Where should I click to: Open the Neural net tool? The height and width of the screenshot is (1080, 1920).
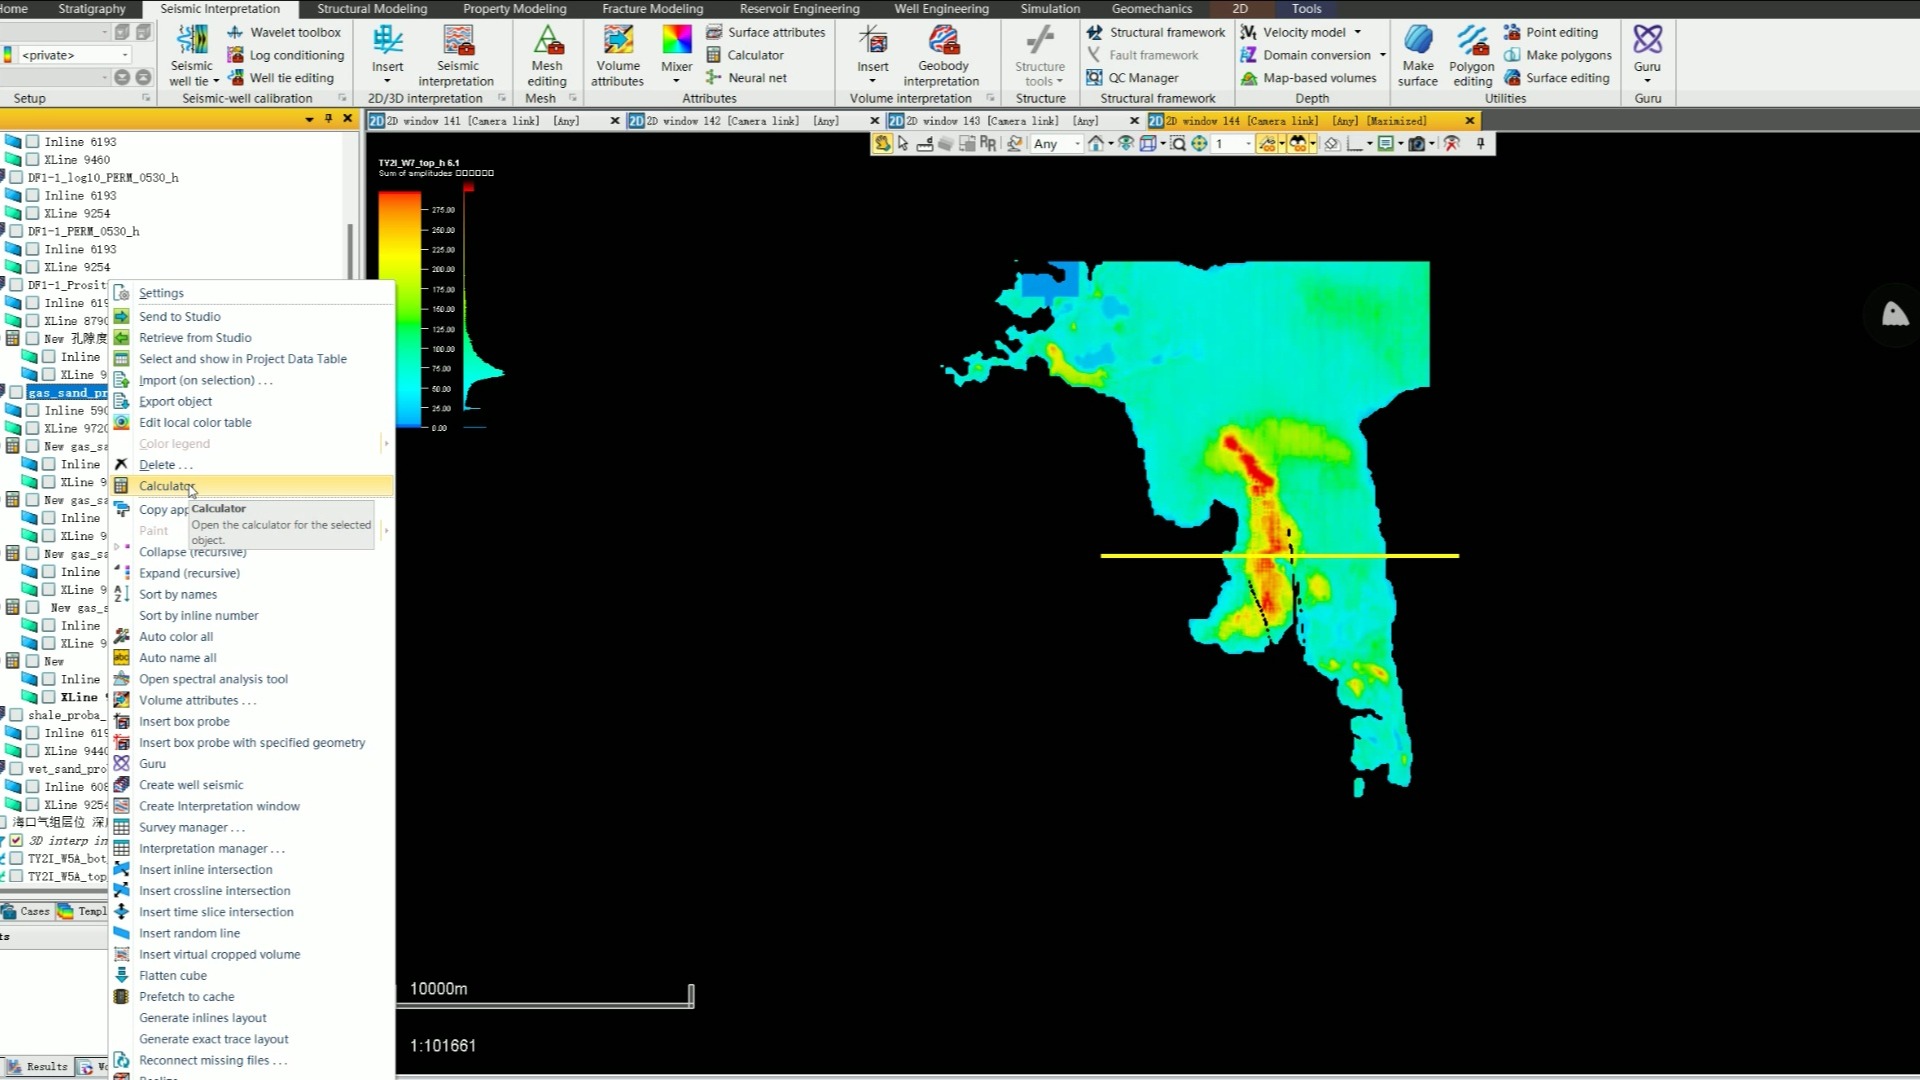[x=746, y=78]
